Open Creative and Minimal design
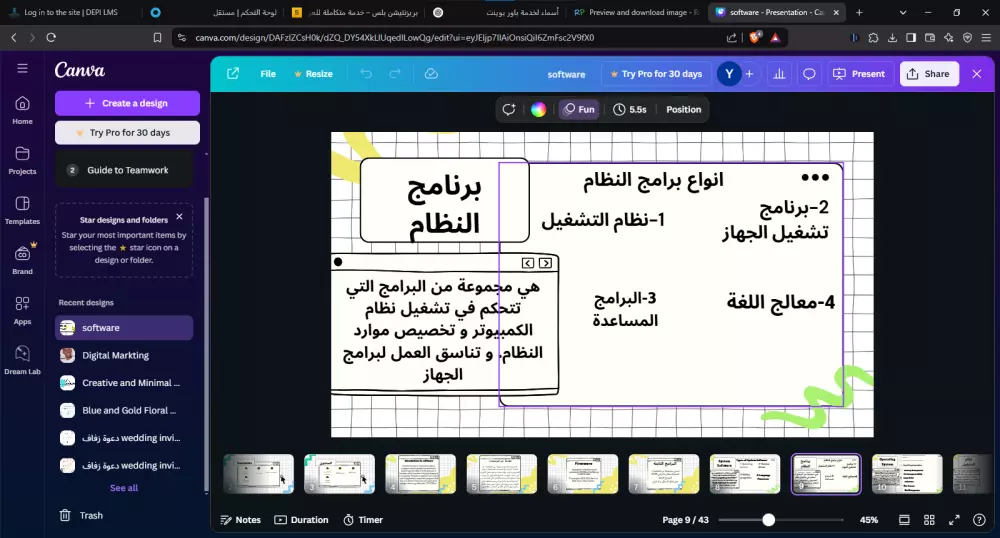This screenshot has width=1000, height=538. (124, 382)
